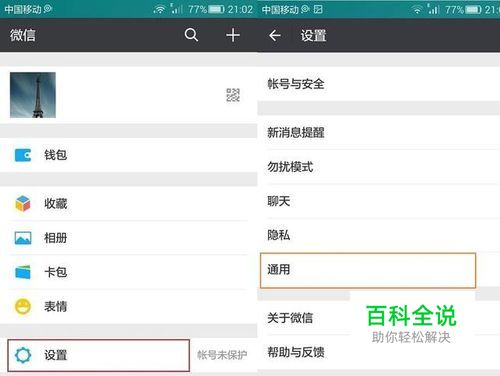500x376 pixels.
Task: Tap the 21:02 clock in status bar
Action: point(240,9)
